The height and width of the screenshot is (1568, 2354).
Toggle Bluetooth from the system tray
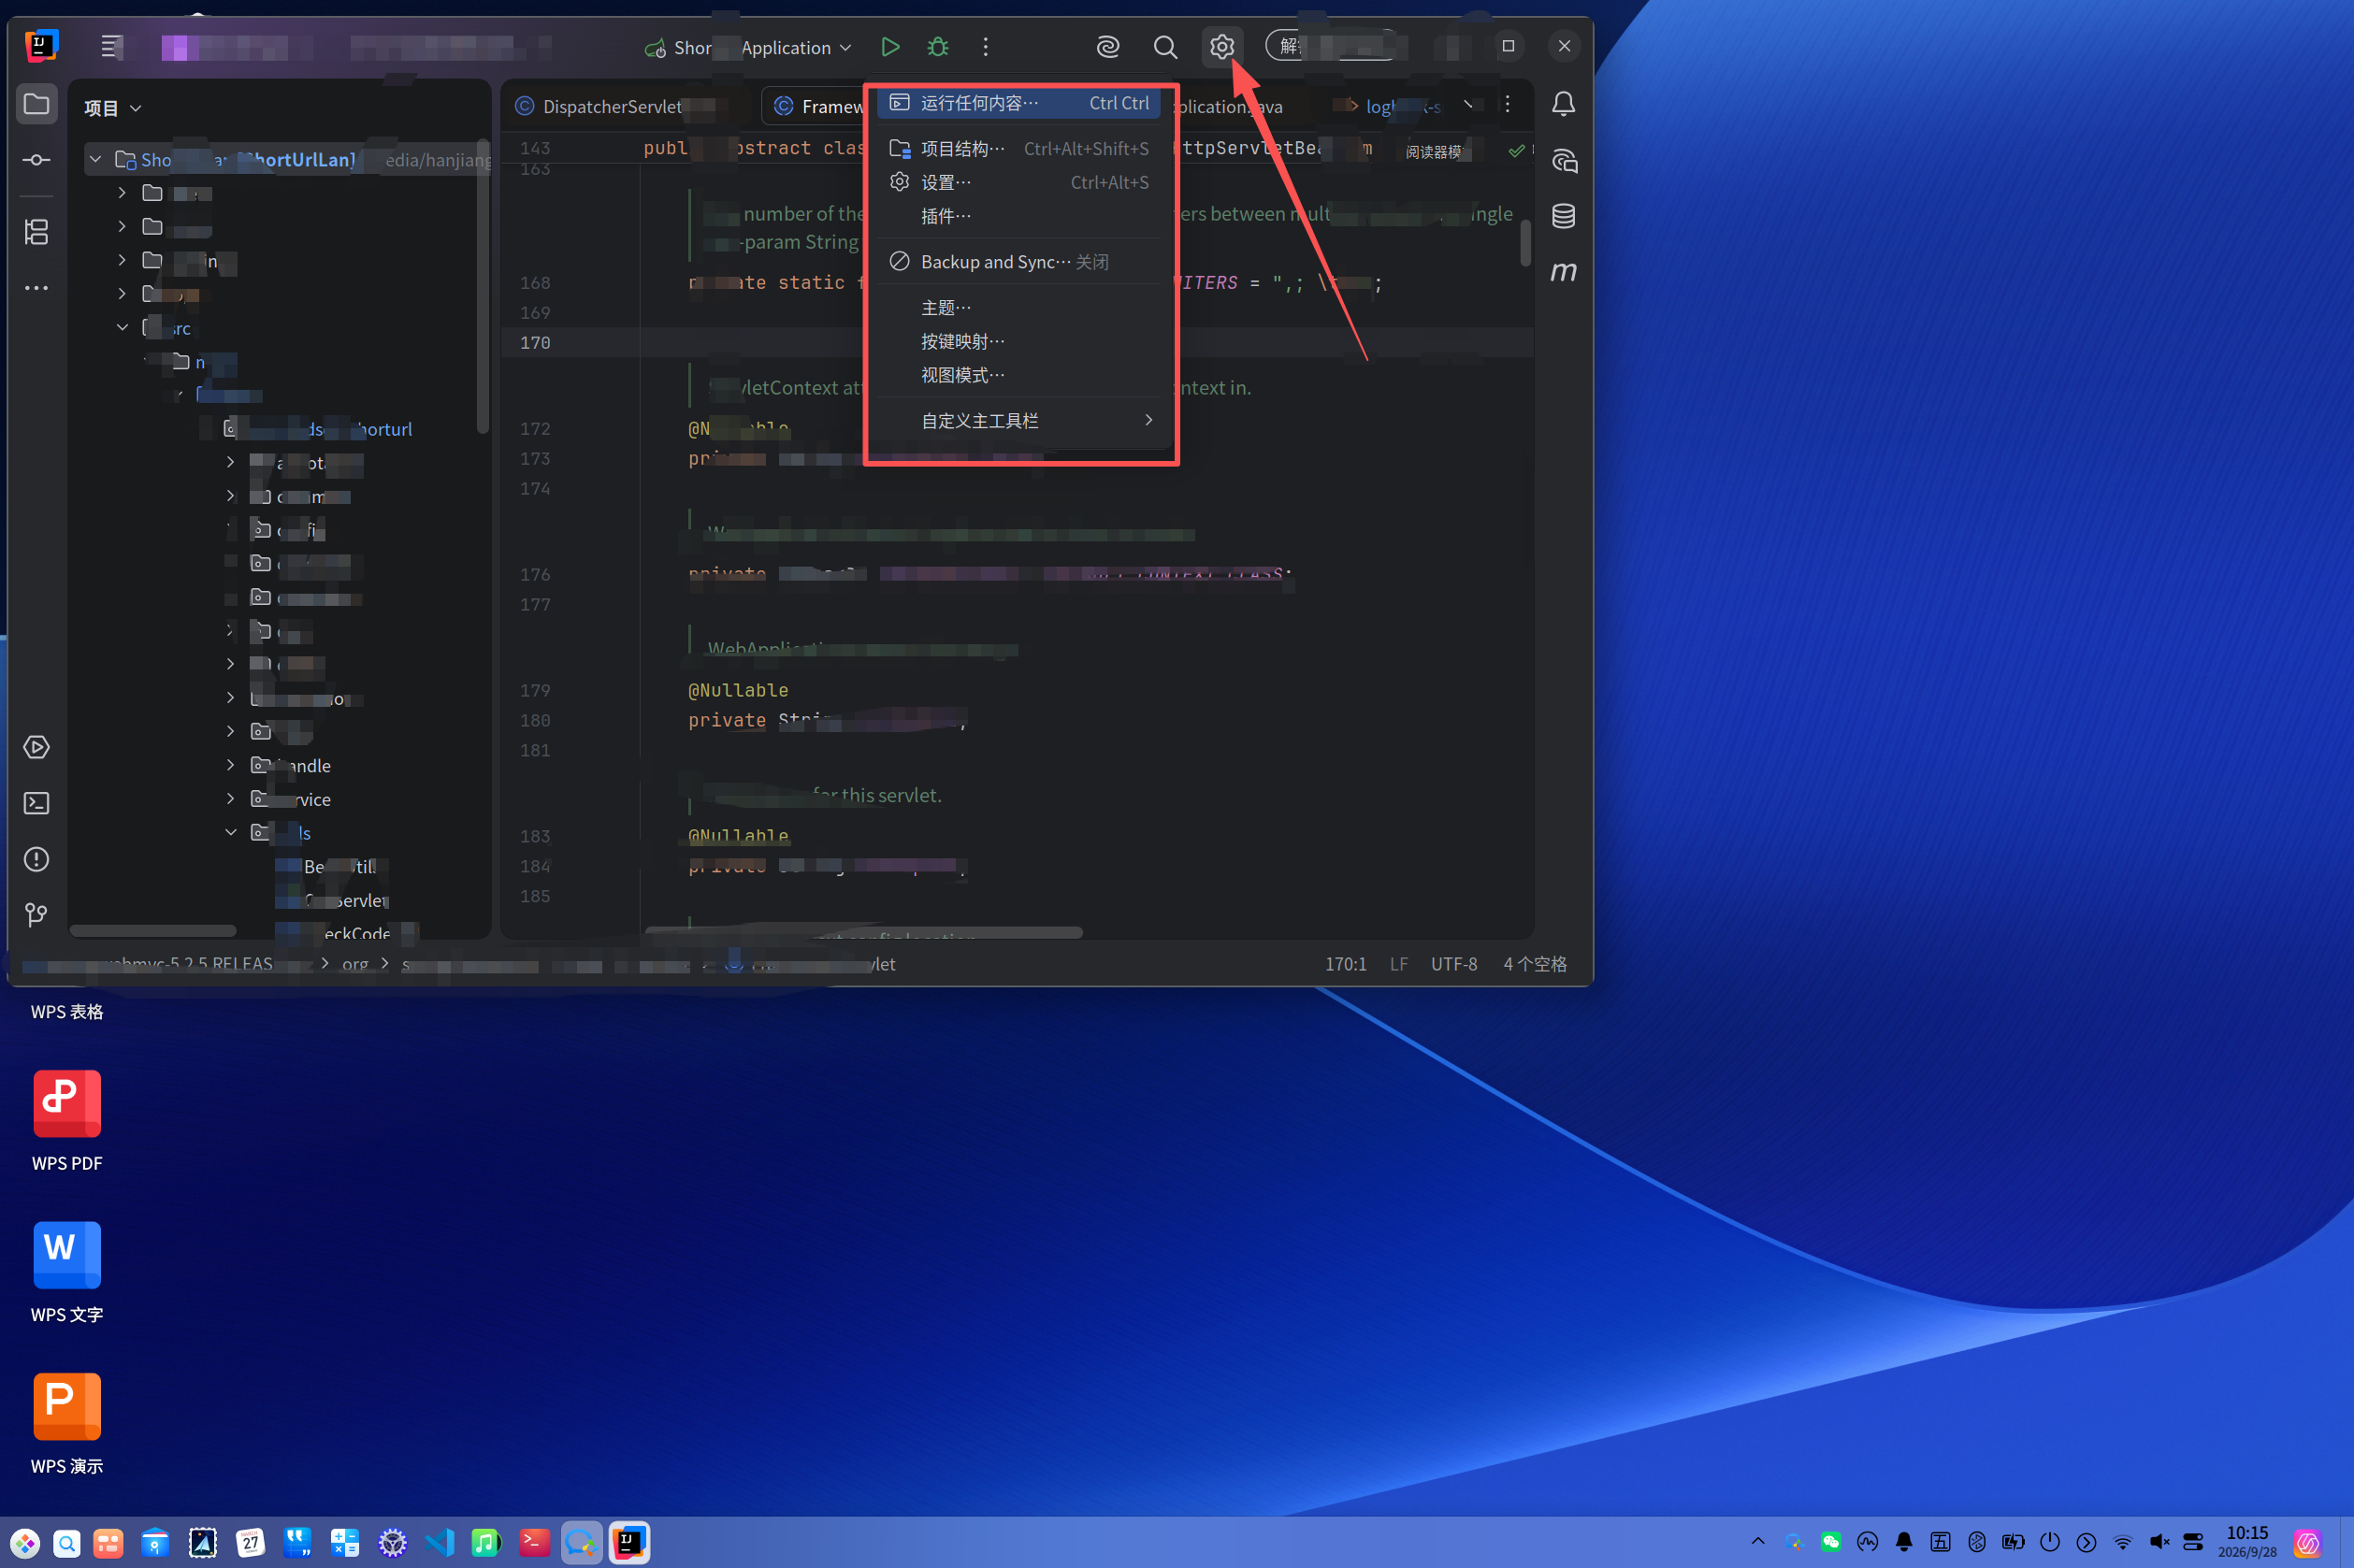pos(1977,1542)
